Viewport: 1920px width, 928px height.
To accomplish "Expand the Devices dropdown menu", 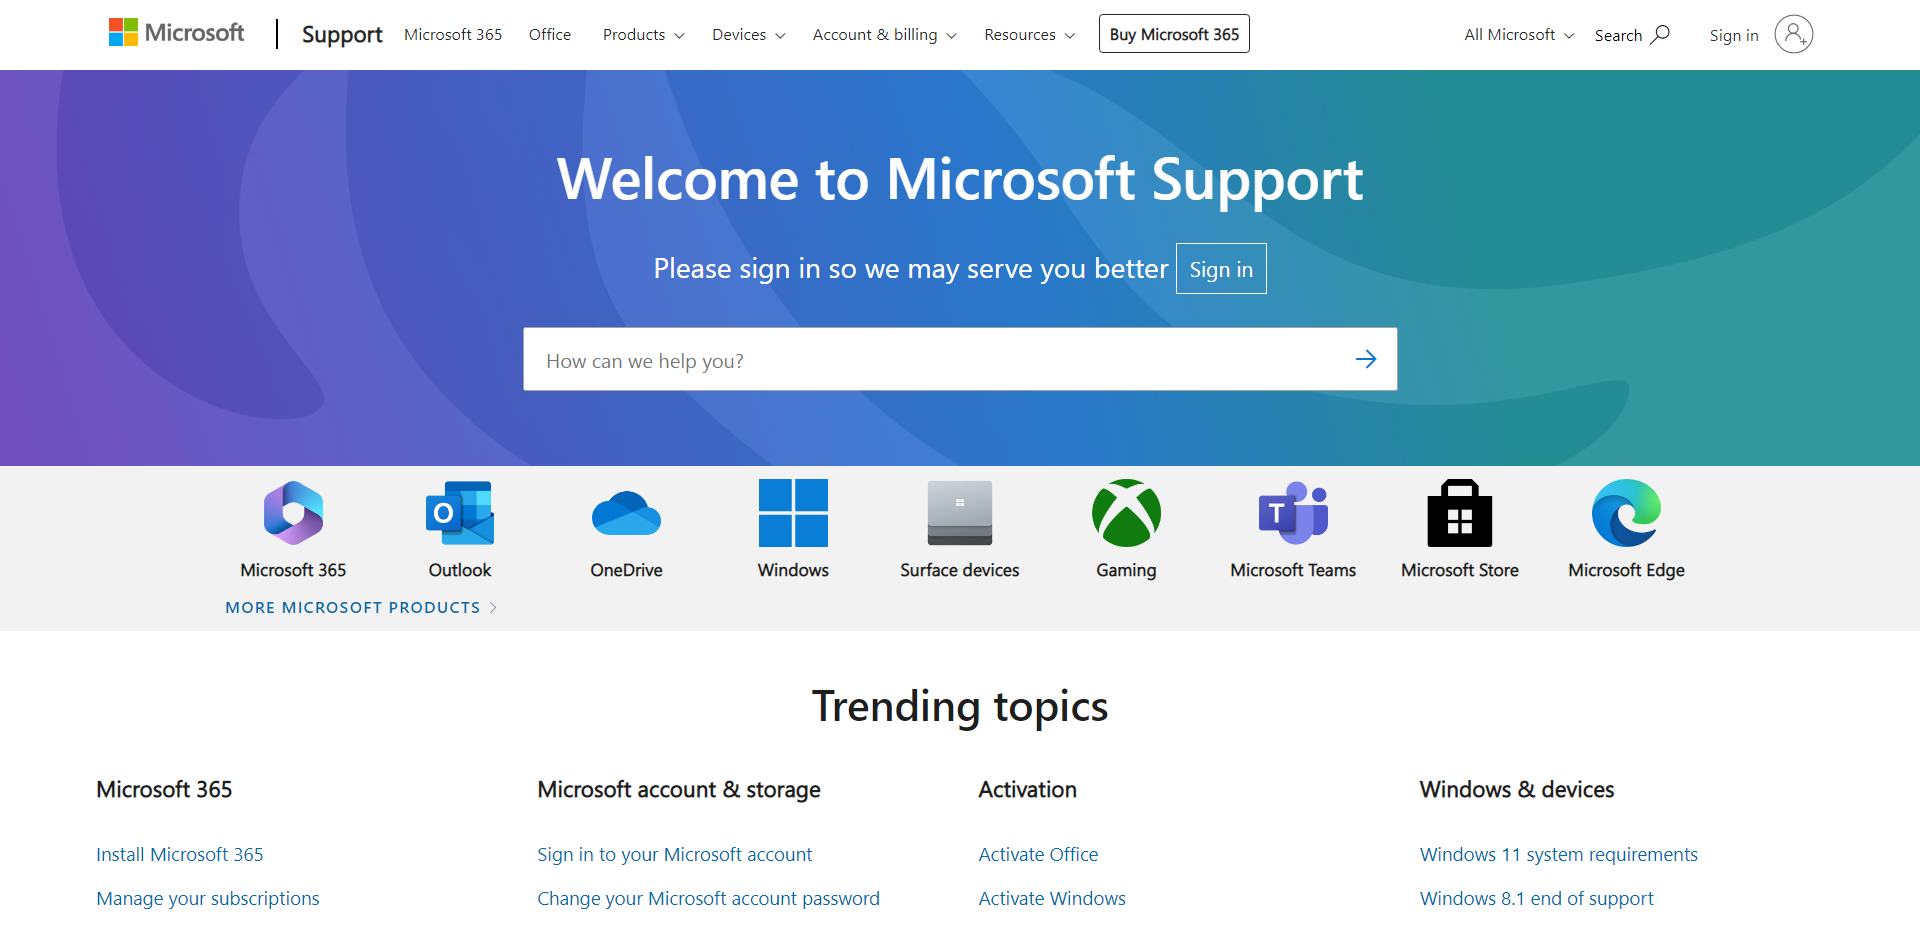I will (x=748, y=35).
